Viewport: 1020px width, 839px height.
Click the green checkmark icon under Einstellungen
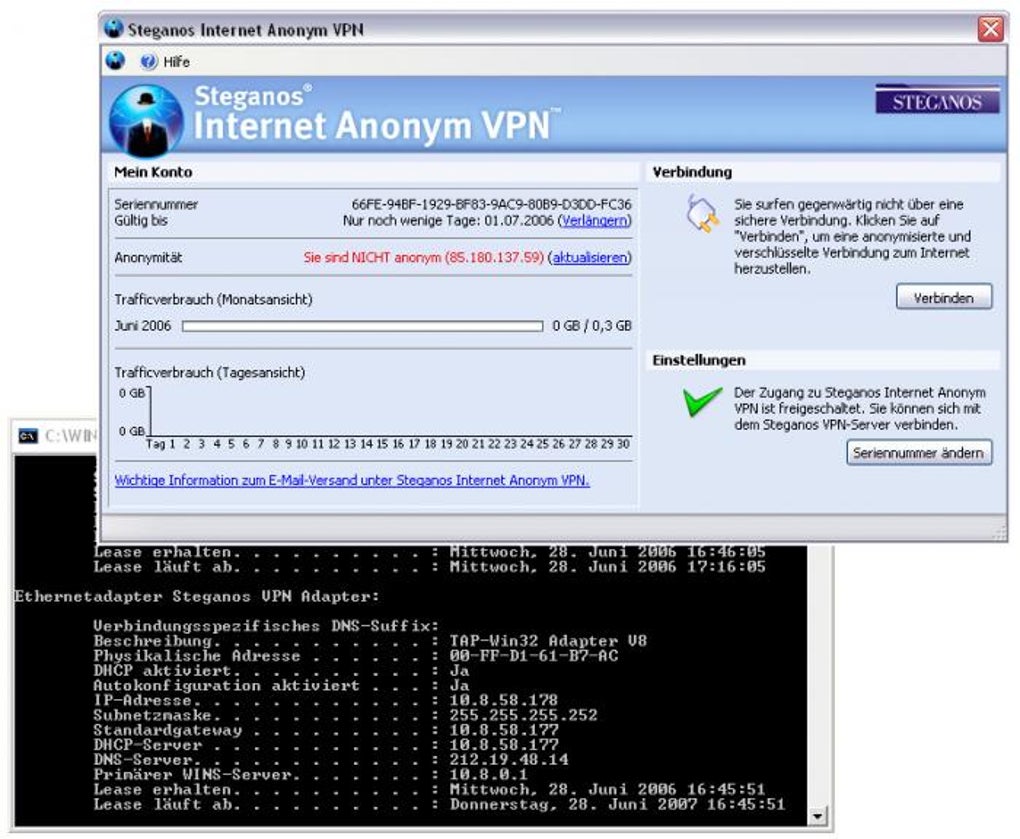703,401
